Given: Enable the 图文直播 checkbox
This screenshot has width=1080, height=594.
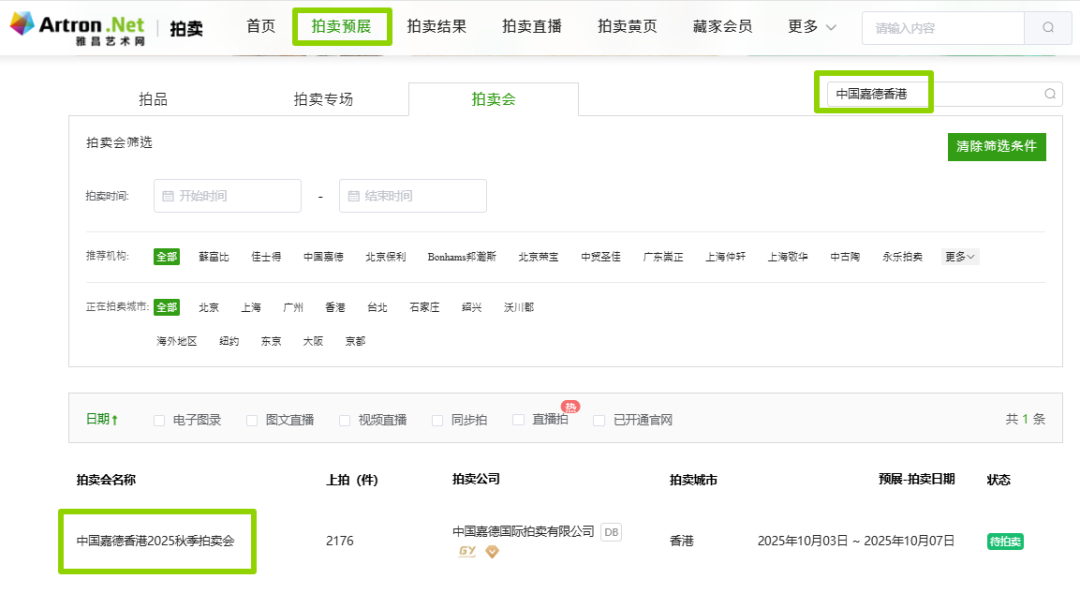Looking at the screenshot, I should [252, 420].
